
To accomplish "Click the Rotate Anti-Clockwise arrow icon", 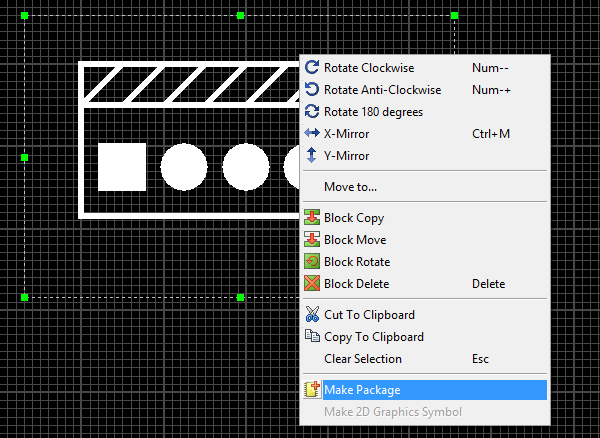I will tap(311, 90).
